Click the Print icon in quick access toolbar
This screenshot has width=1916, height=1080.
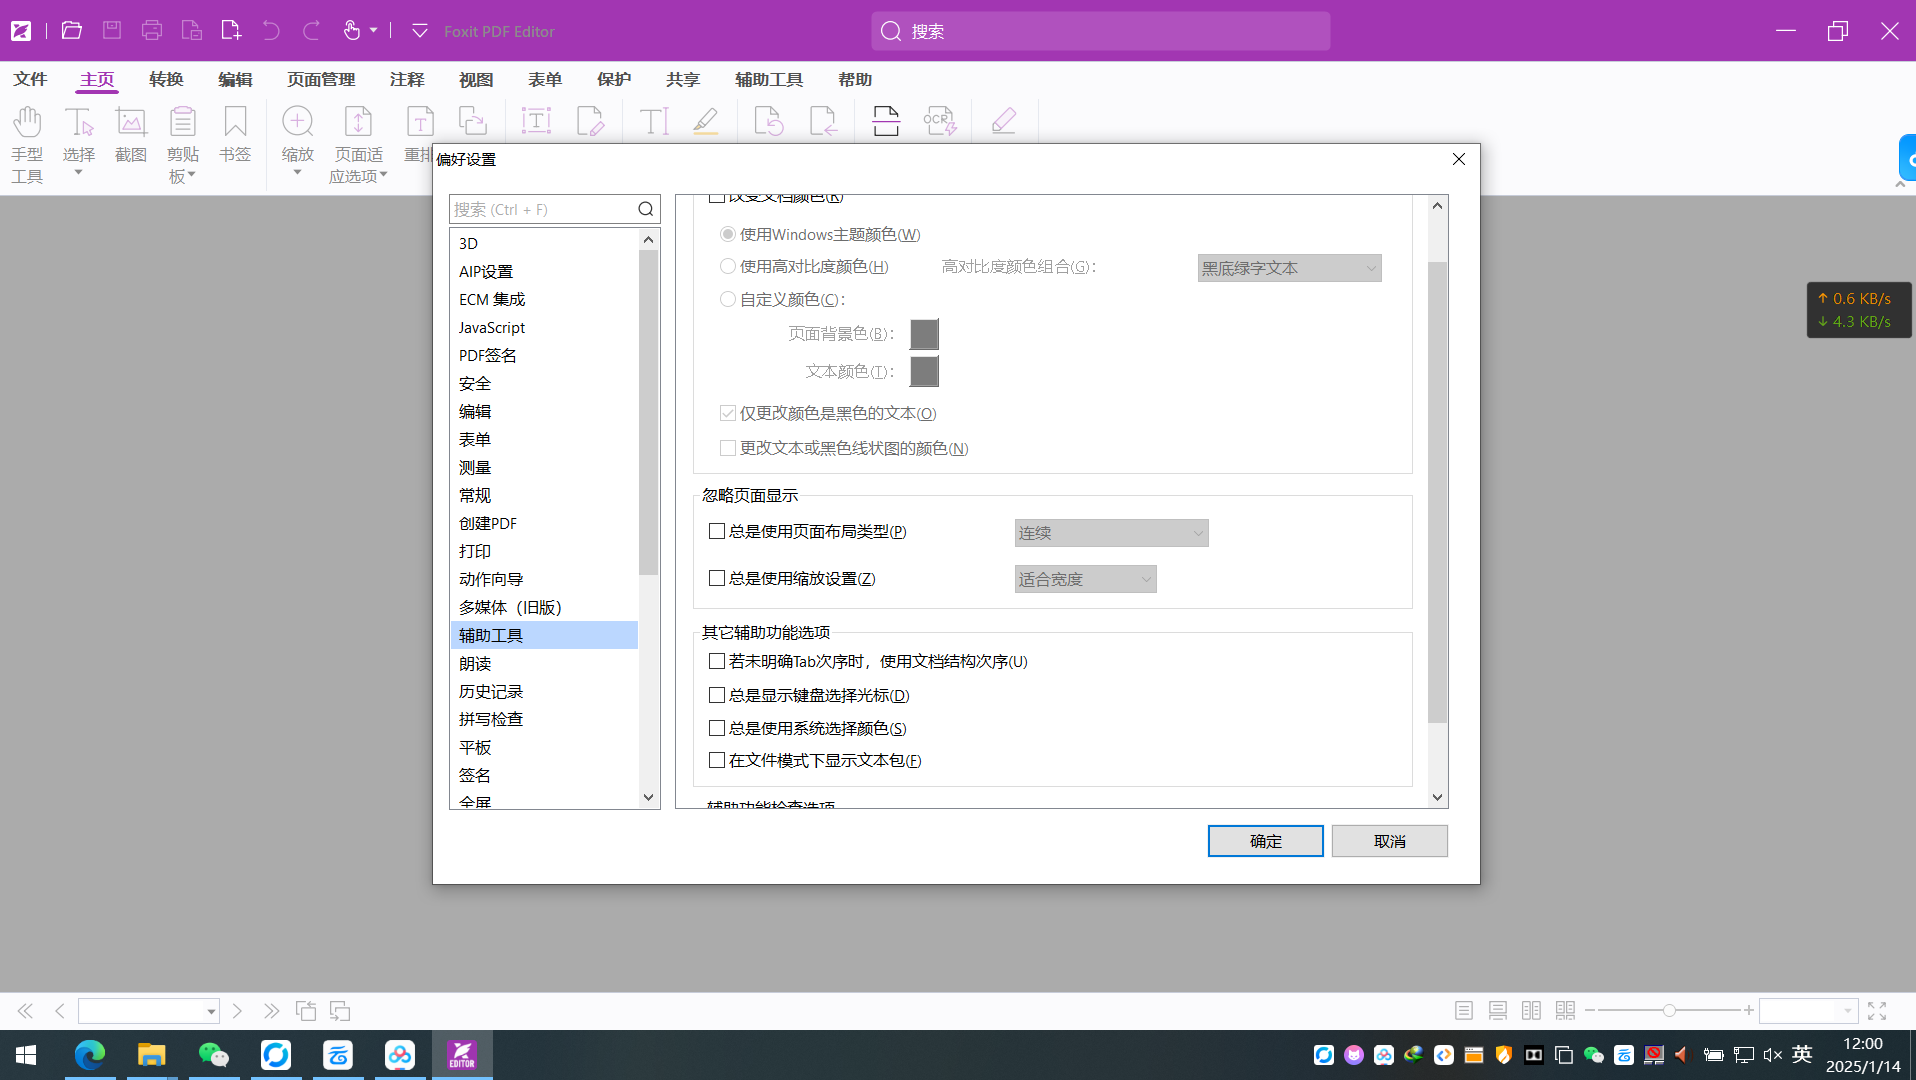click(x=152, y=31)
